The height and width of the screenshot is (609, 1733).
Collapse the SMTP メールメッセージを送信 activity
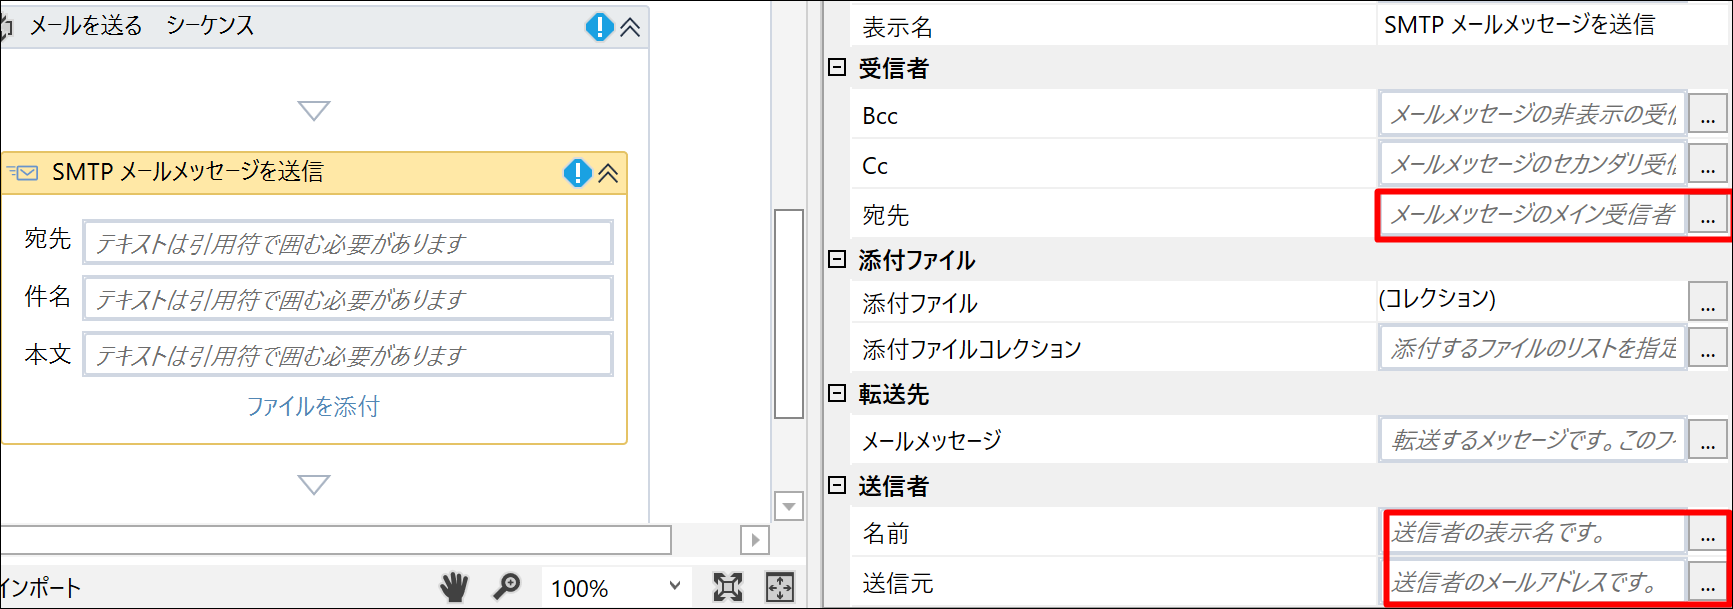pos(608,173)
